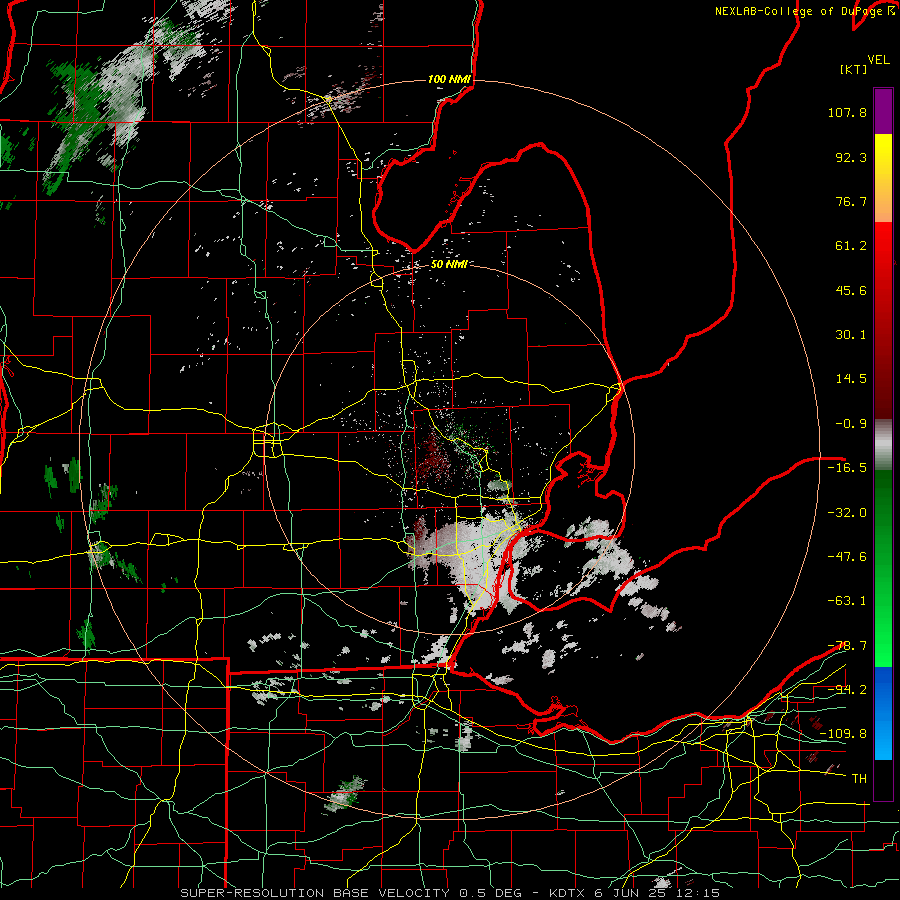Select the 107.8 velocity scale value
This screenshot has height=900, width=900.
(847, 112)
